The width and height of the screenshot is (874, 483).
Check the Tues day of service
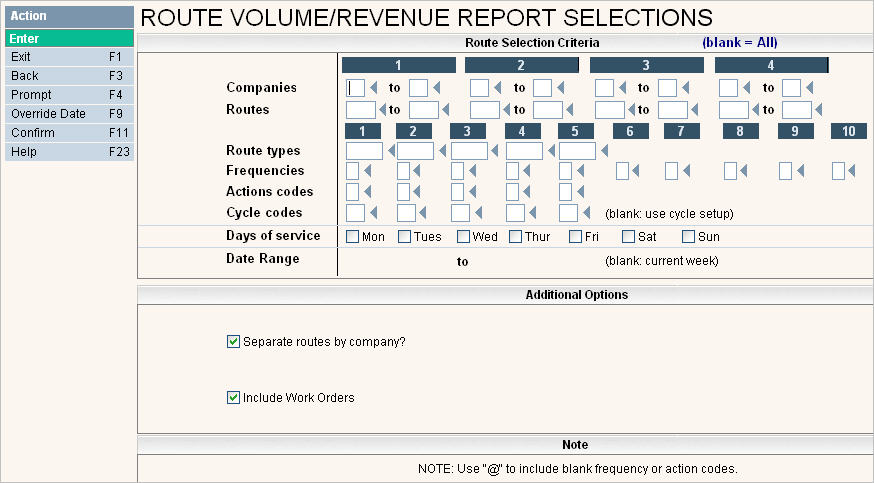coord(405,236)
